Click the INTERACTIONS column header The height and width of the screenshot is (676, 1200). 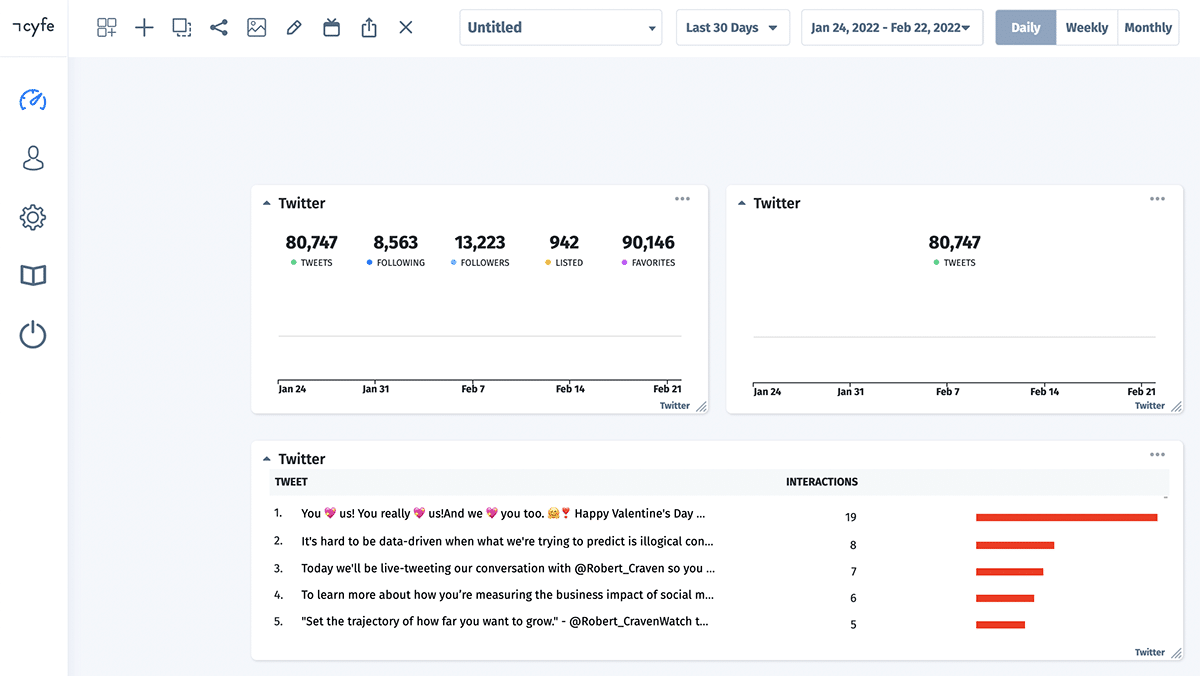[x=822, y=482]
